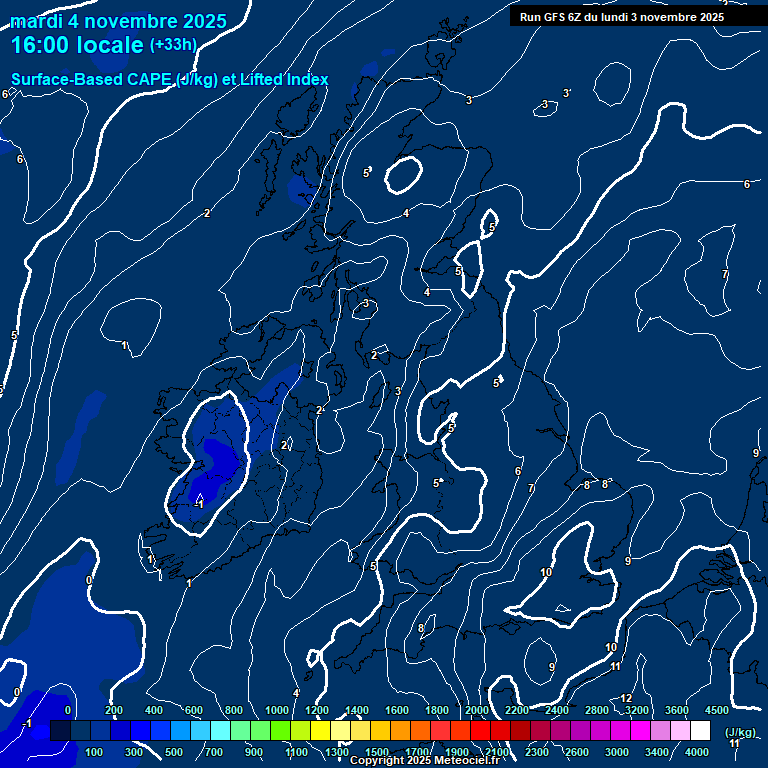Click the contour label 12 near the legend
The image size is (768, 768).
tap(626, 698)
